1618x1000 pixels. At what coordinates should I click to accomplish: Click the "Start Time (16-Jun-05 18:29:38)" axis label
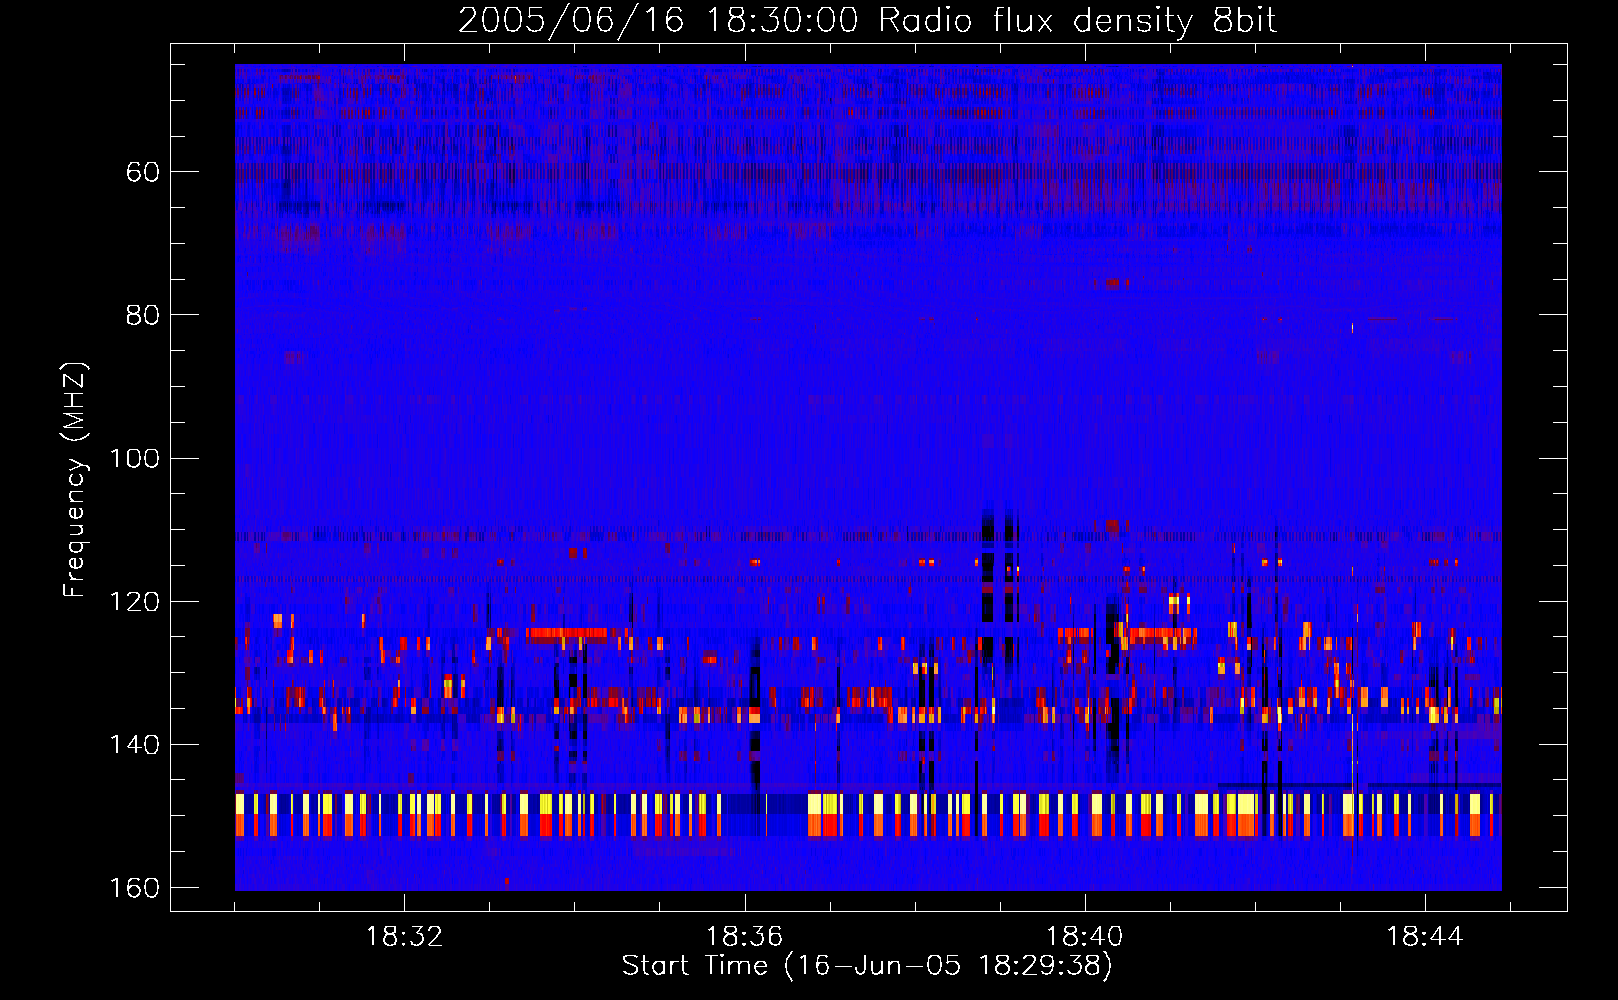pos(867,966)
